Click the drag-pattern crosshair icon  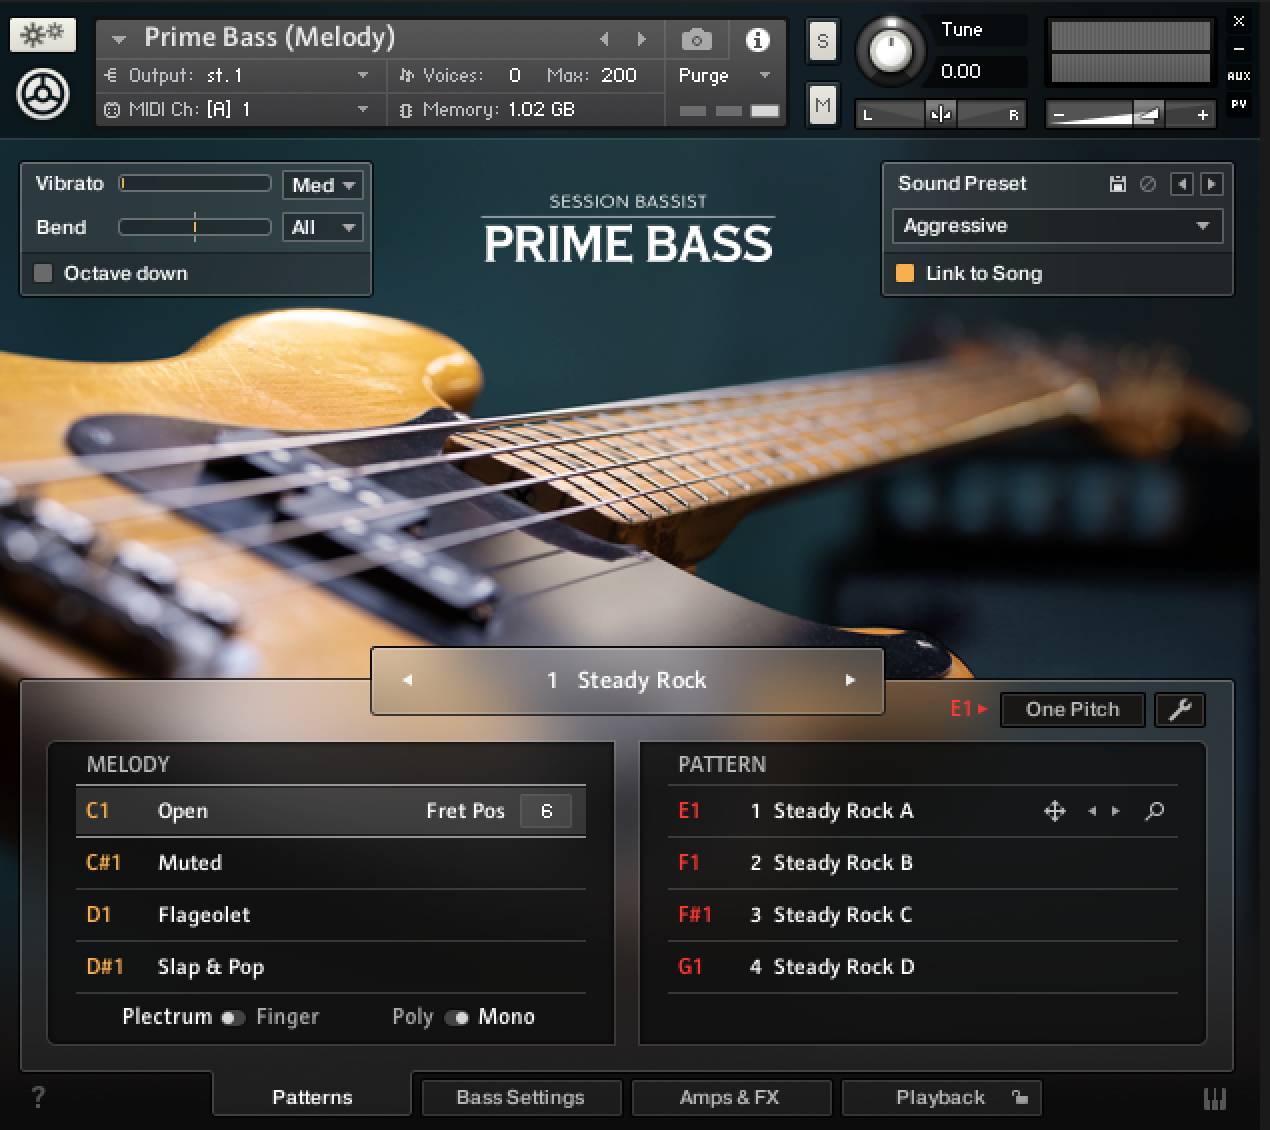tap(1054, 811)
